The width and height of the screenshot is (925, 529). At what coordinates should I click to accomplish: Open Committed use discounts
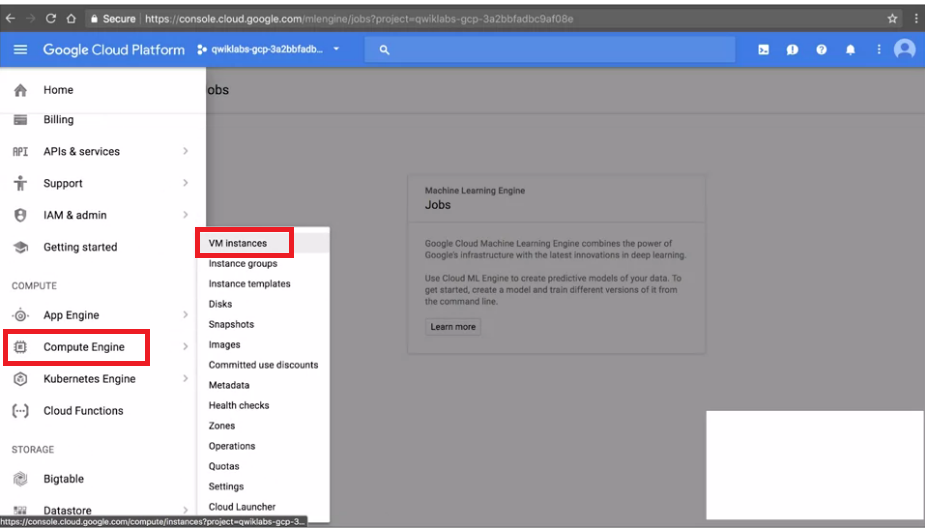263,365
